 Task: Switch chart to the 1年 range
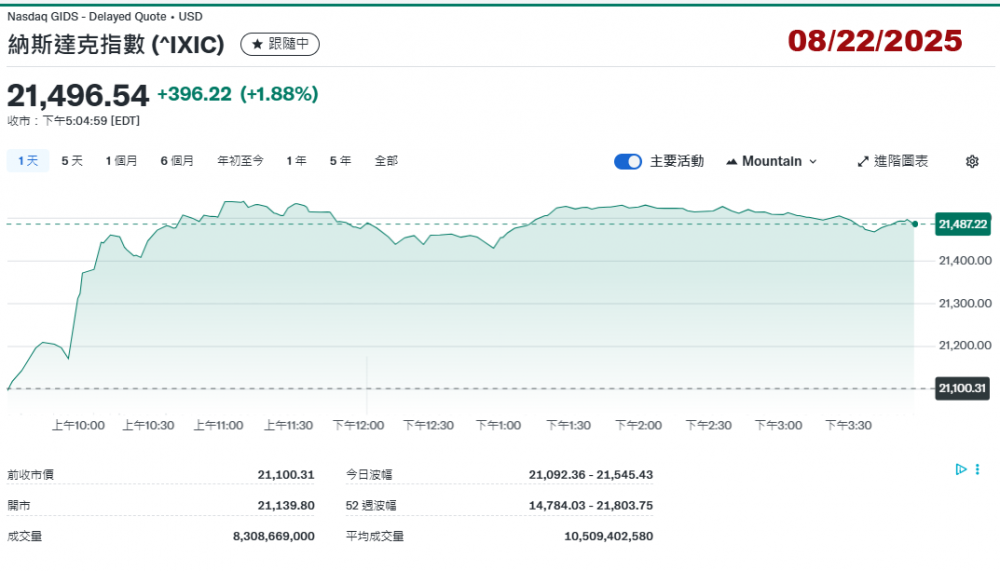pos(296,161)
